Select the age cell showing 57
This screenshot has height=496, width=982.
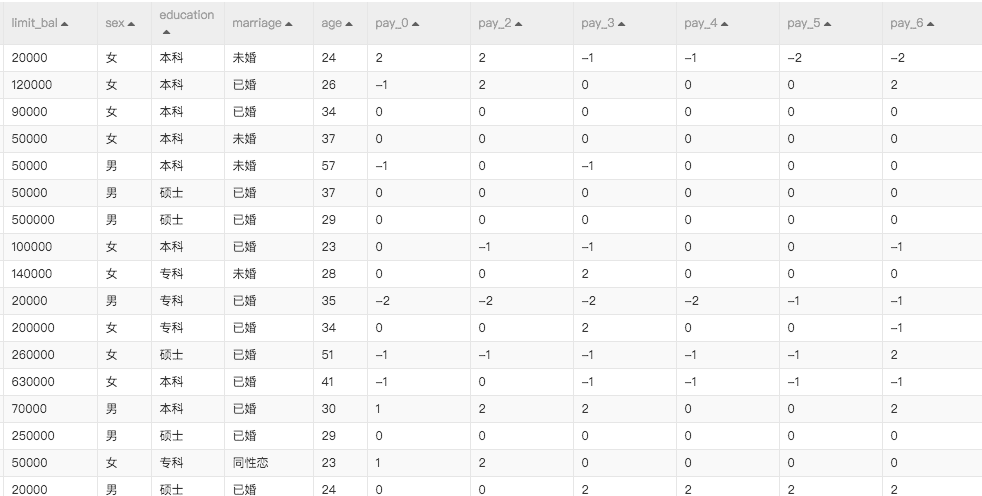(329, 166)
